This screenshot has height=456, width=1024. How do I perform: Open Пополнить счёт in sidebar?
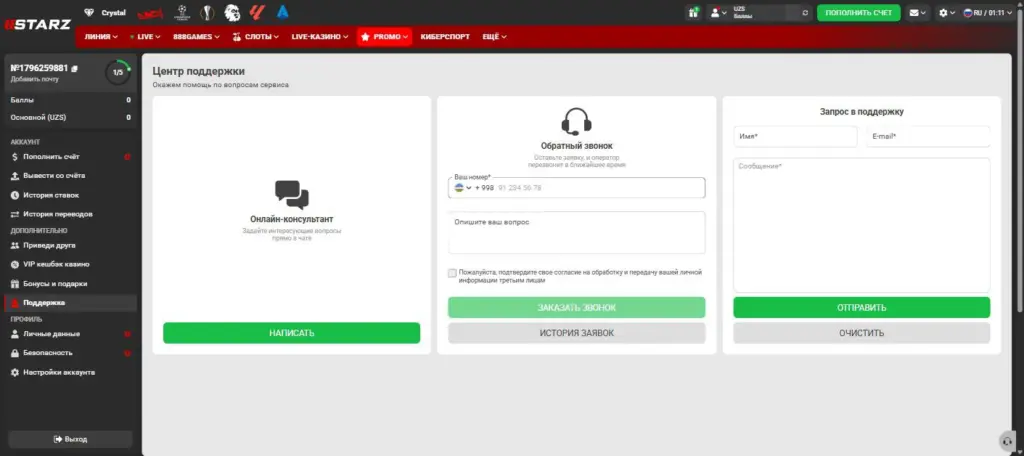pyautogui.click(x=70, y=157)
